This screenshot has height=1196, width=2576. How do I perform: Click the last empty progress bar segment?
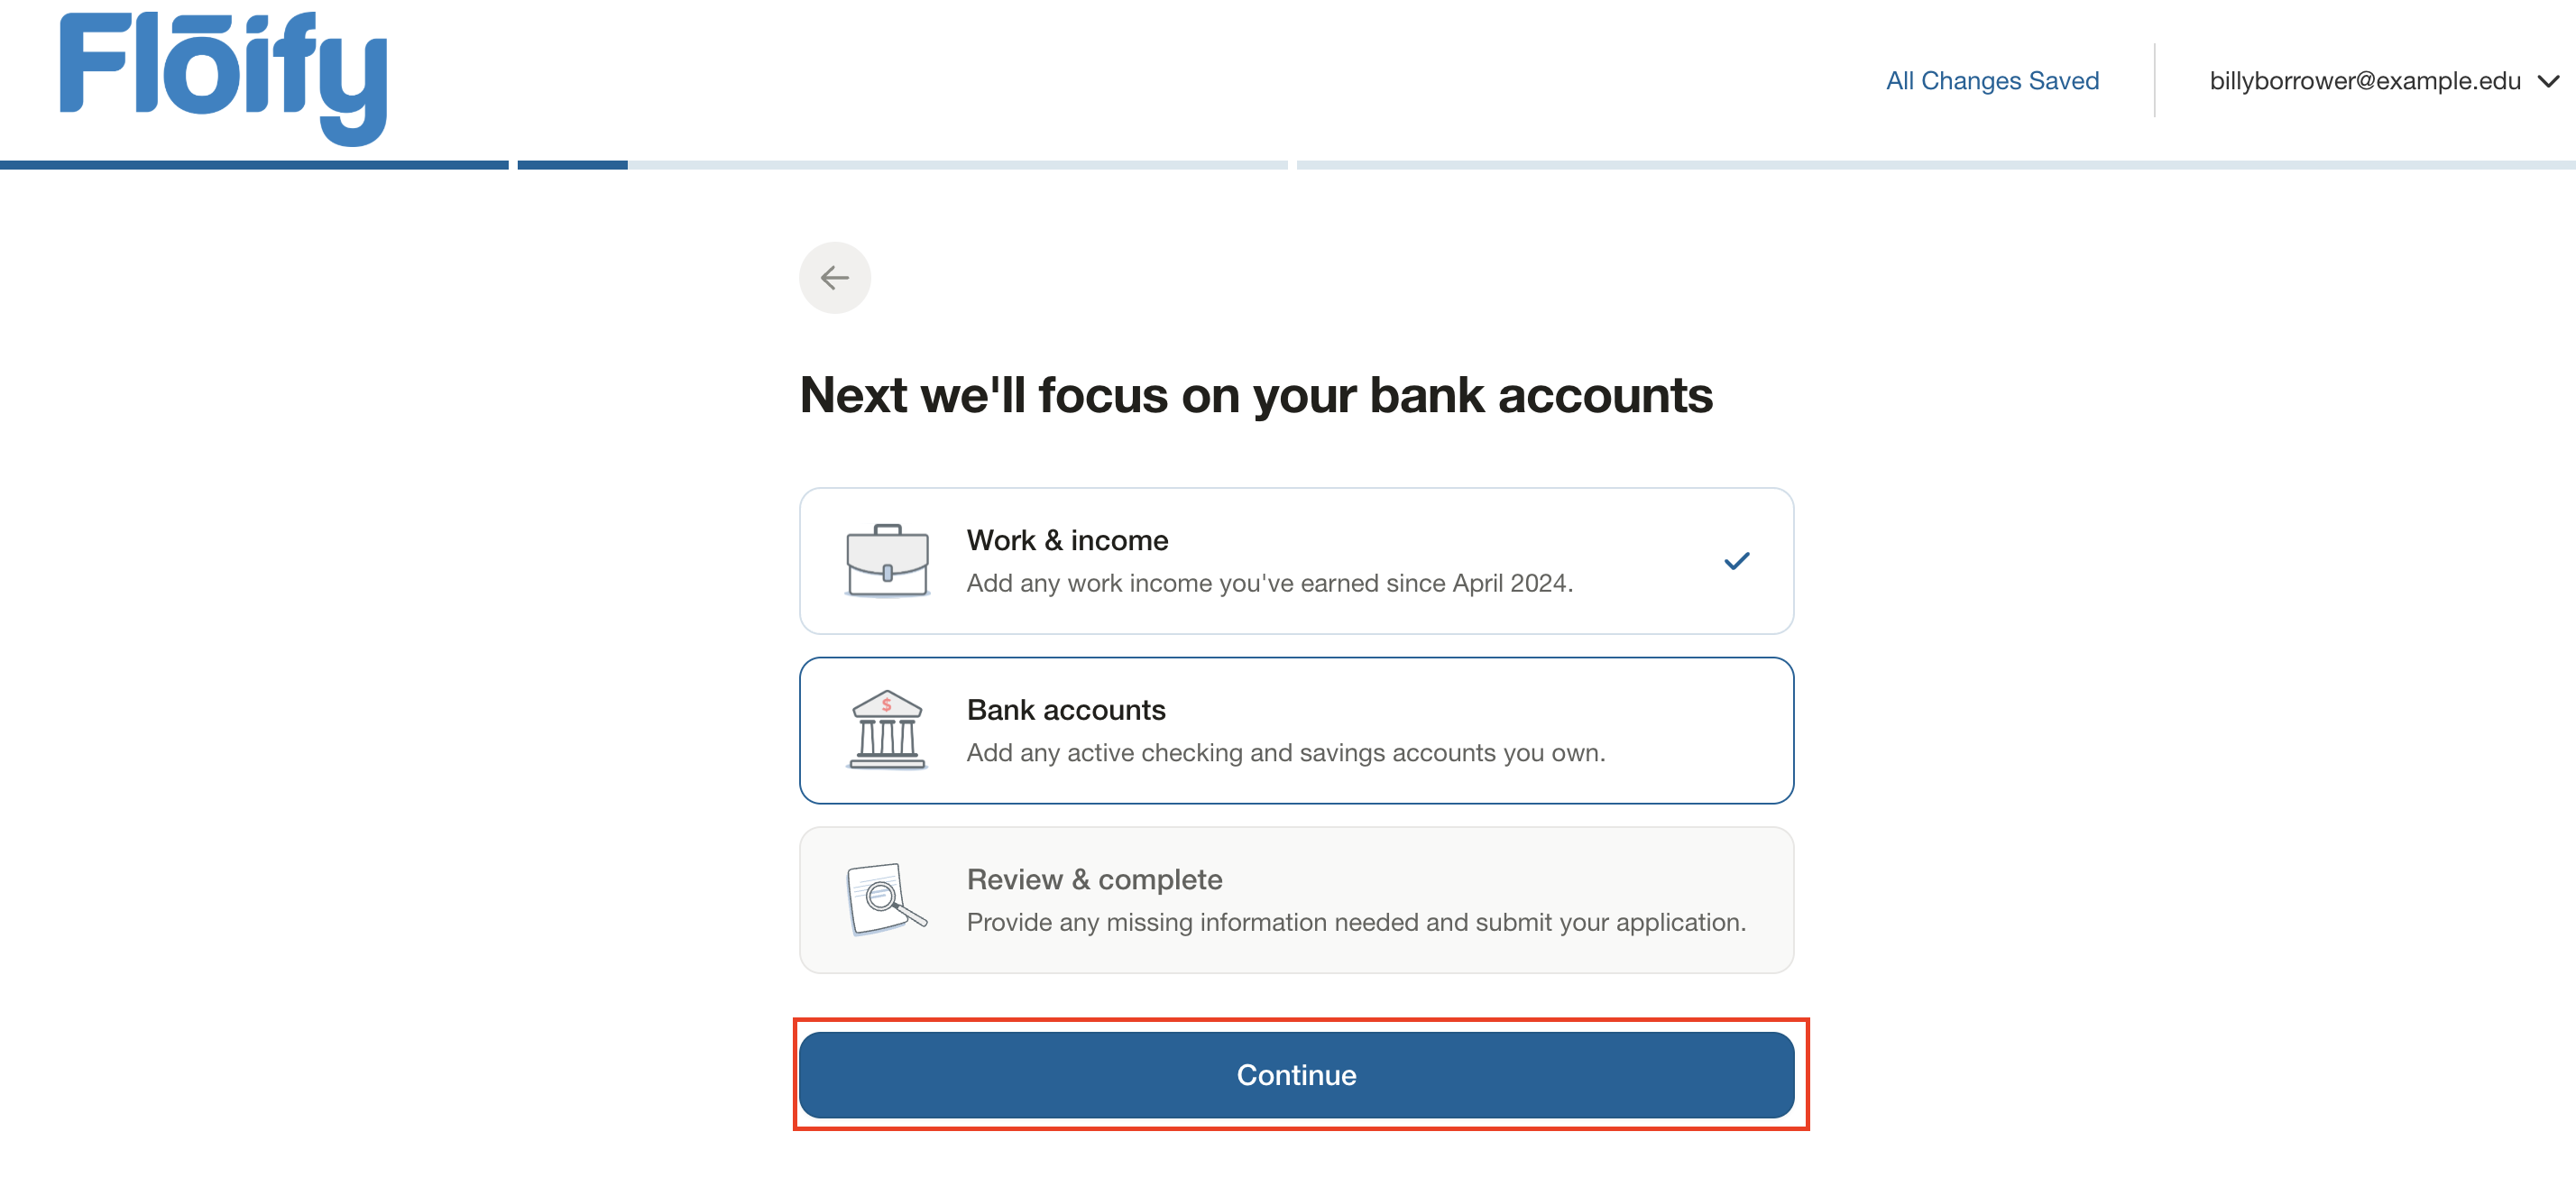(x=1935, y=165)
